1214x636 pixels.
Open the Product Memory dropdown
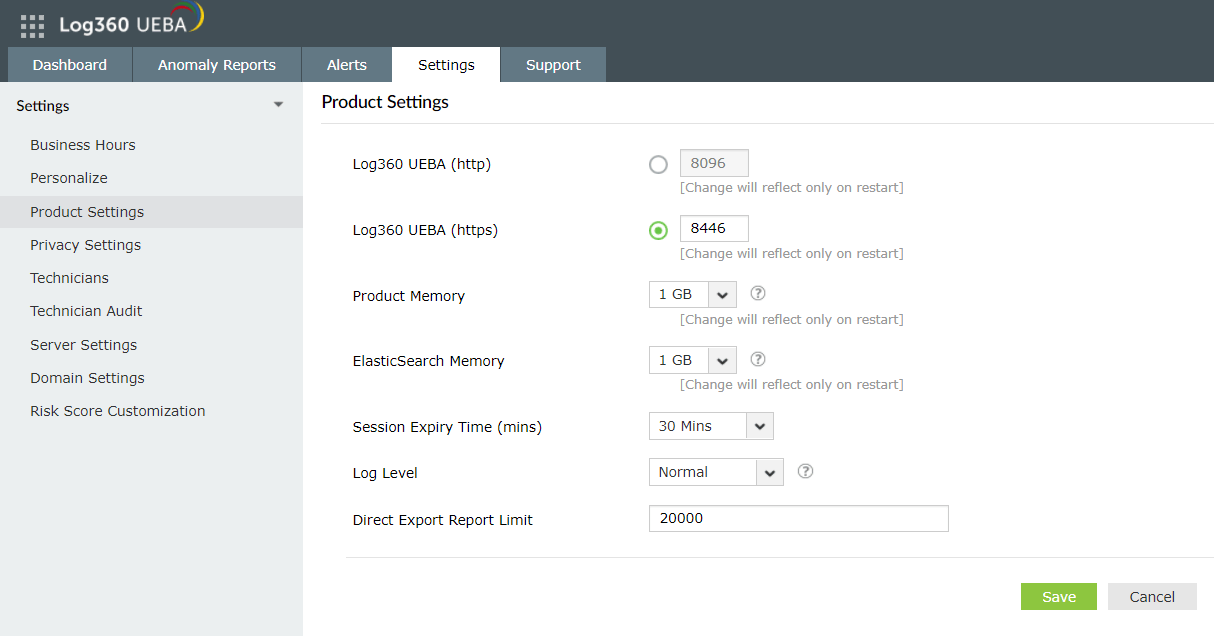coord(693,294)
